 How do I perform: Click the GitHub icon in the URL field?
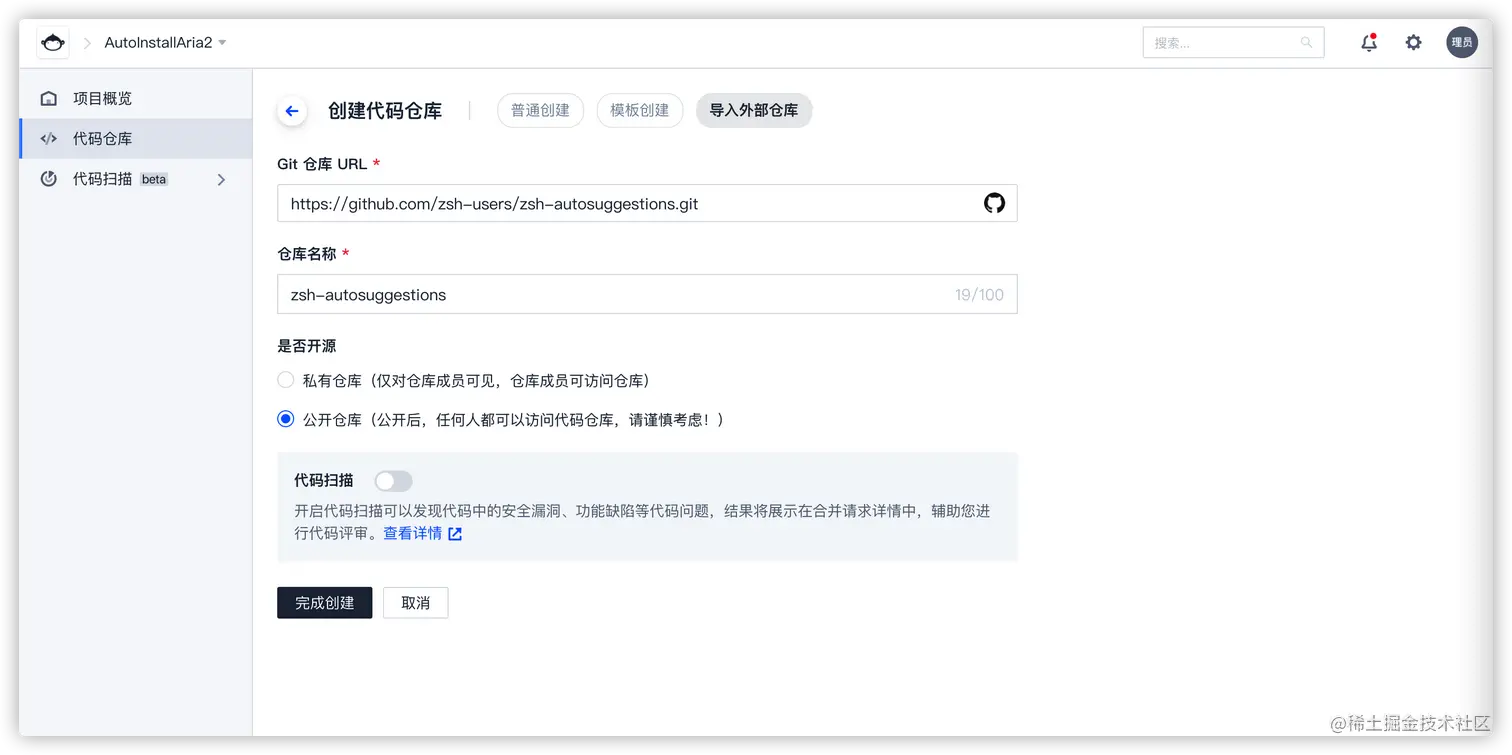click(994, 202)
